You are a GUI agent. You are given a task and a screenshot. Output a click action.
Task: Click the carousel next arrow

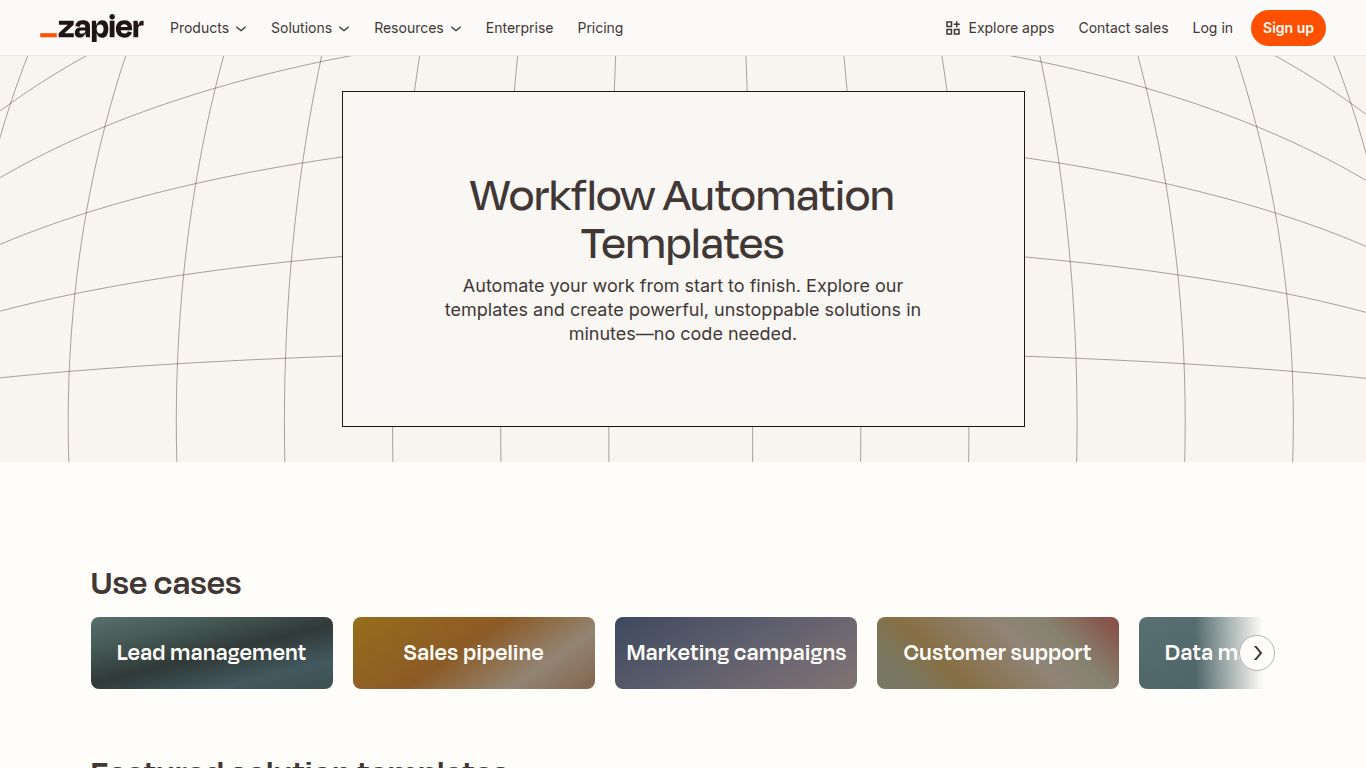tap(1257, 652)
